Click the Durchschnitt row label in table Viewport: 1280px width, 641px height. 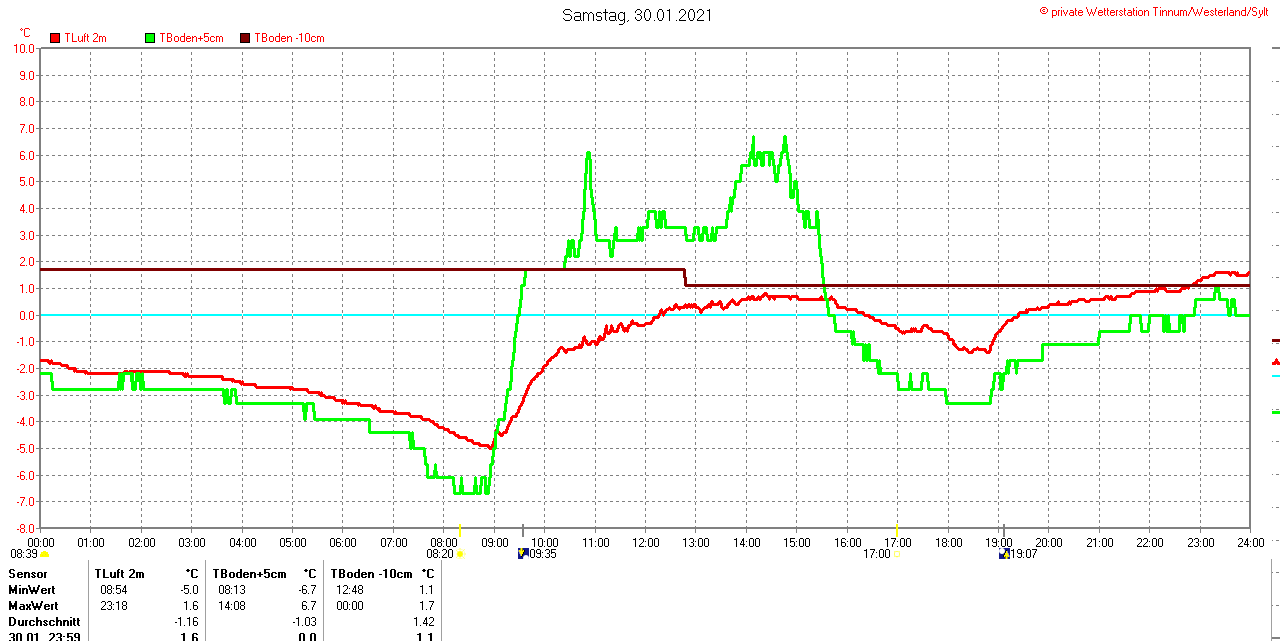44,621
